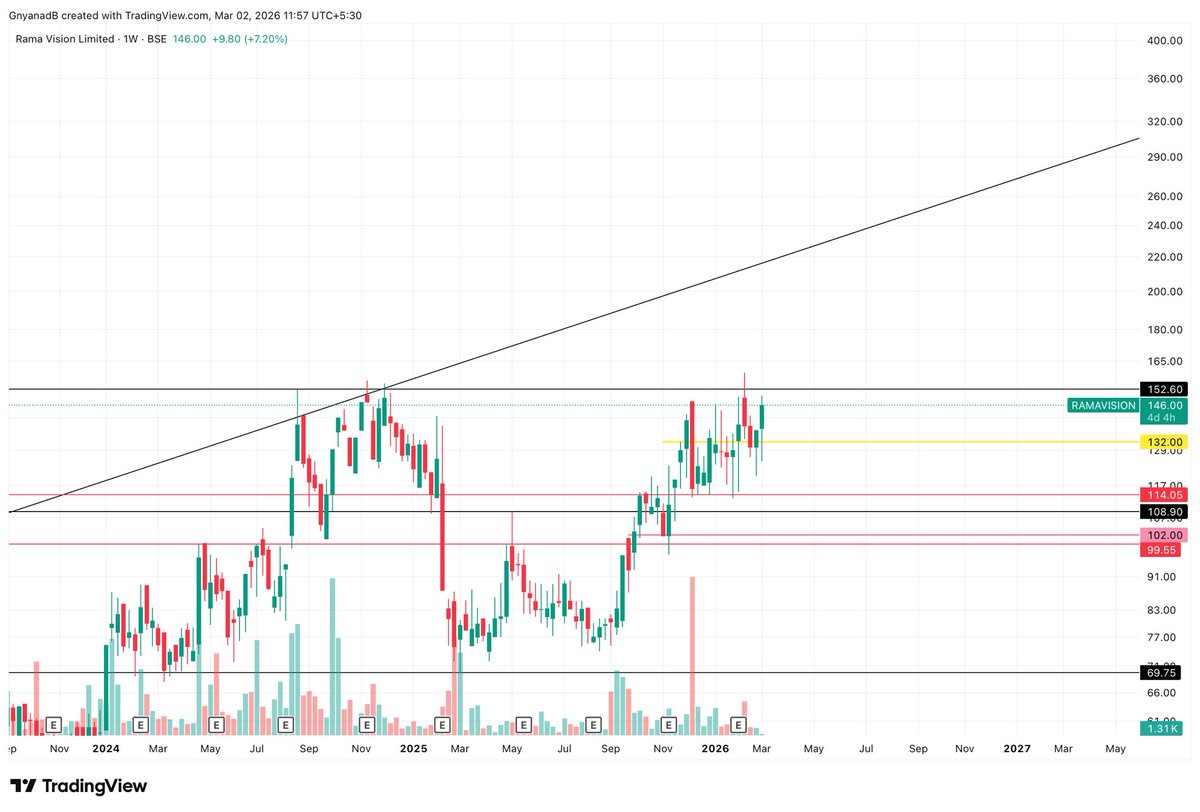The image size is (1200, 812).
Task: Click the 320.00 price axis label
Action: [x=1164, y=122]
